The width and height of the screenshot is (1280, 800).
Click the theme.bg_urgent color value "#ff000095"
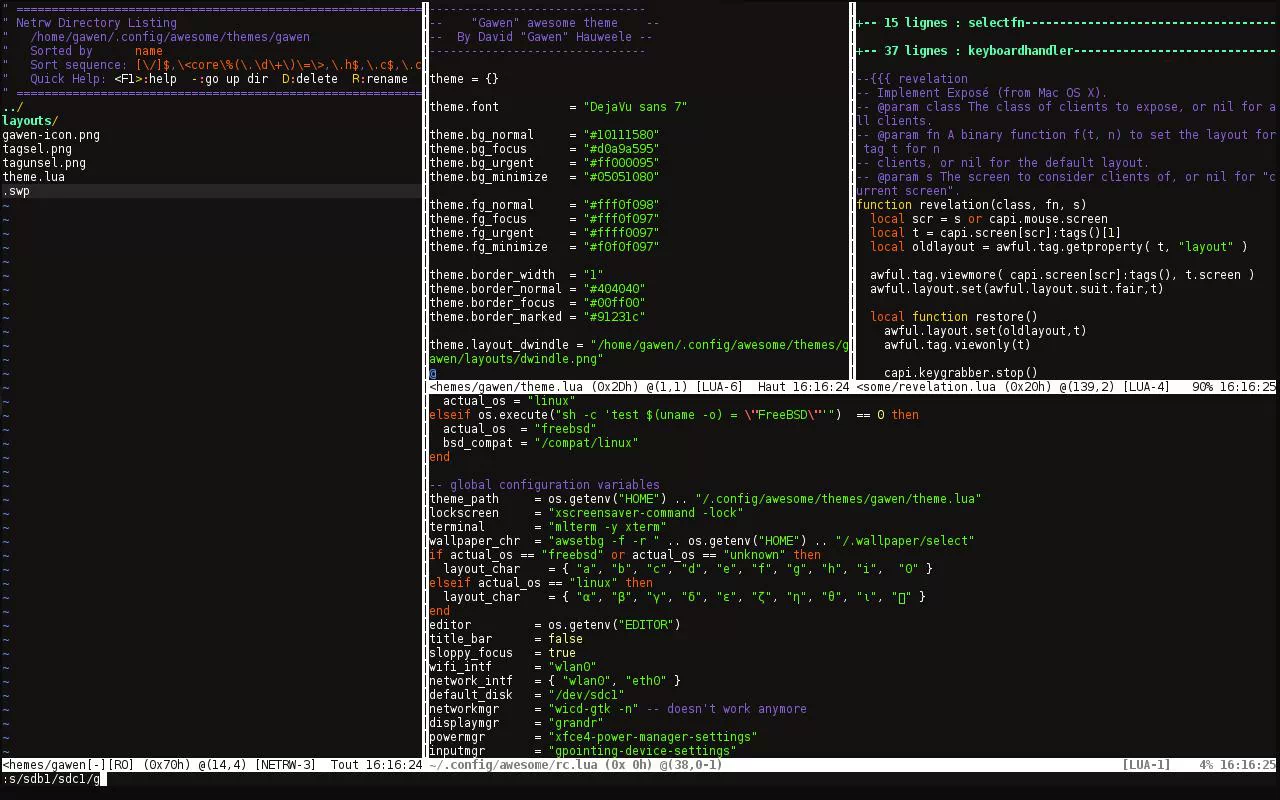[x=621, y=163]
